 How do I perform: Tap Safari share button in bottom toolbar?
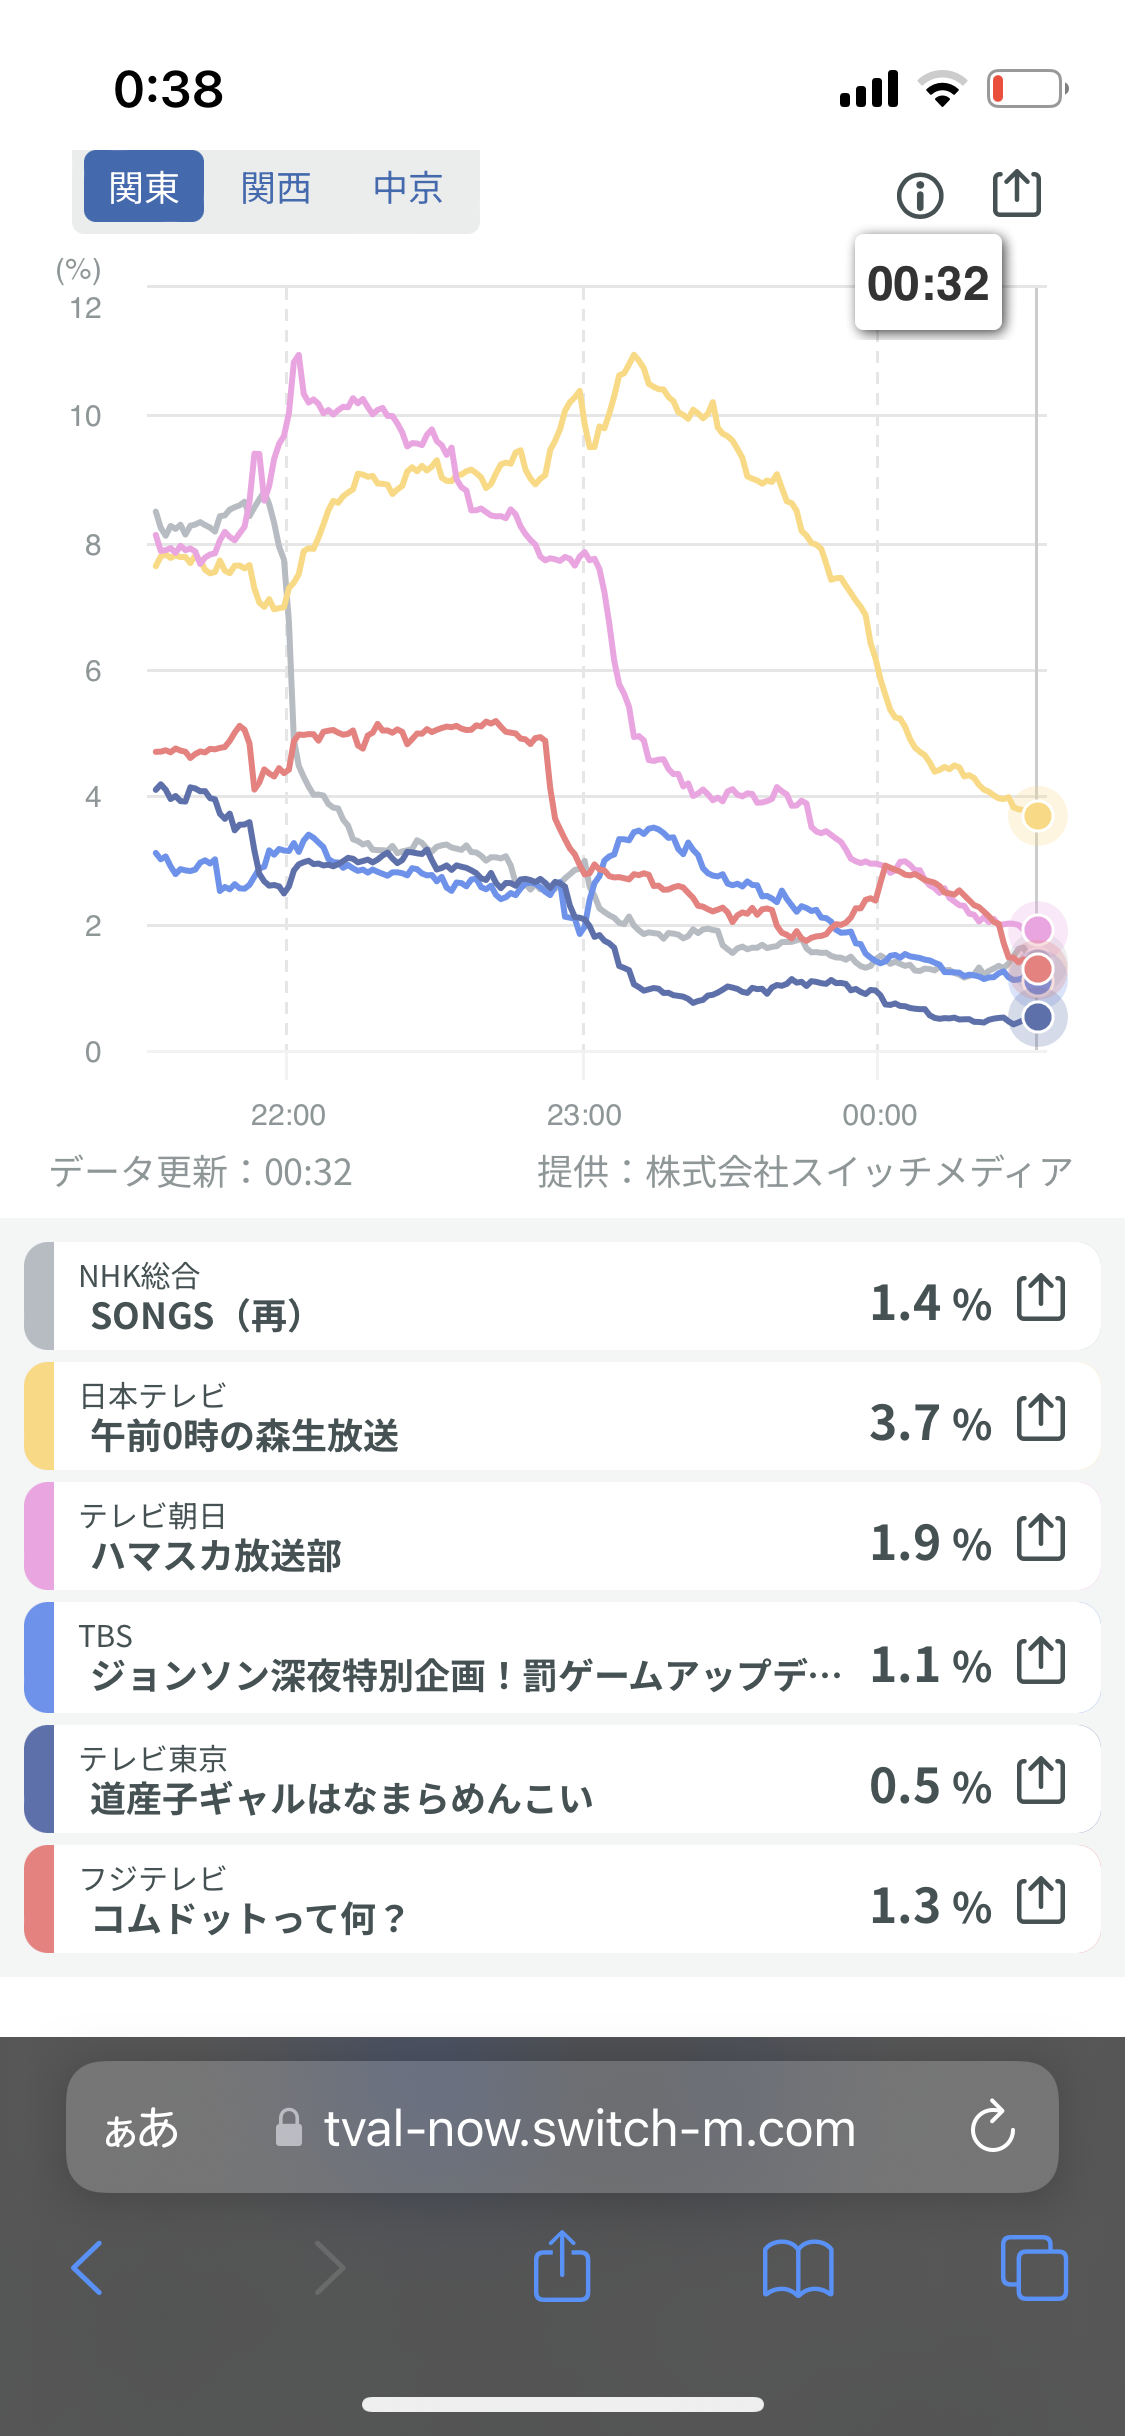click(x=562, y=2266)
